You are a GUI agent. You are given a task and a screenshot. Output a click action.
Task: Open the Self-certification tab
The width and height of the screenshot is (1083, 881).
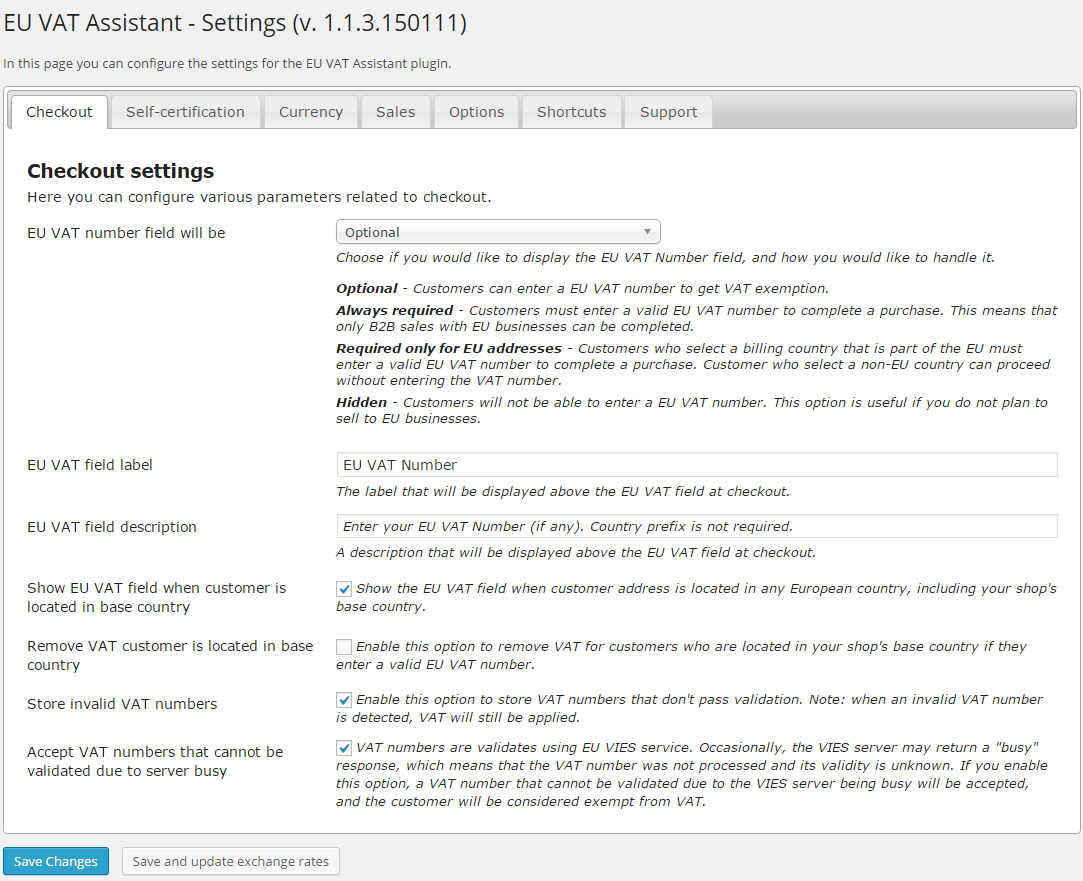[185, 112]
